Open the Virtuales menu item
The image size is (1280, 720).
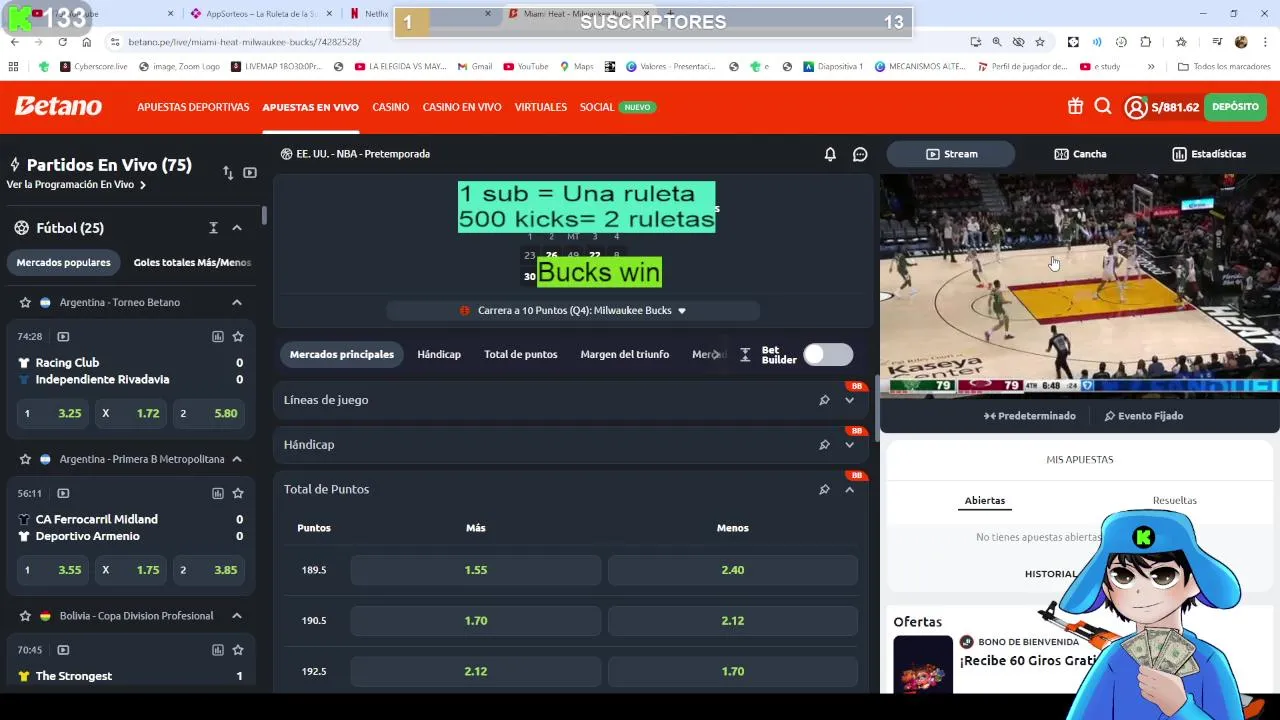coord(541,107)
